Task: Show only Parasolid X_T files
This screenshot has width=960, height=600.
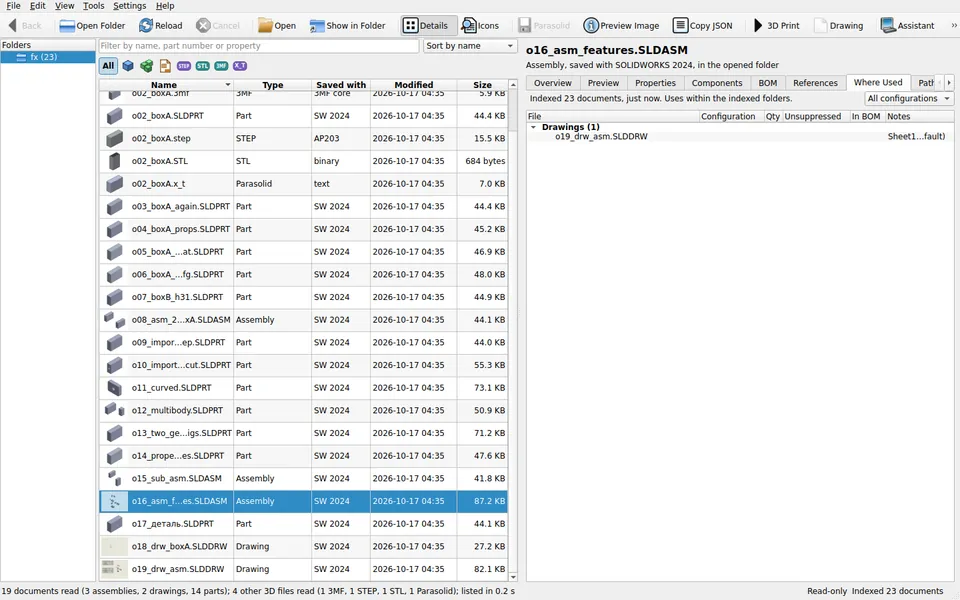Action: pyautogui.click(x=240, y=66)
